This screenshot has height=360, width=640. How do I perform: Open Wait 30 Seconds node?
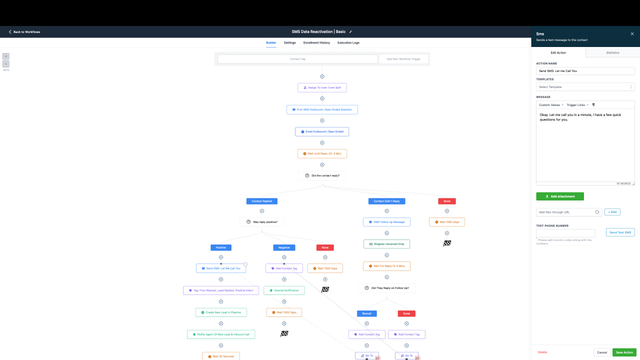(x=221, y=356)
